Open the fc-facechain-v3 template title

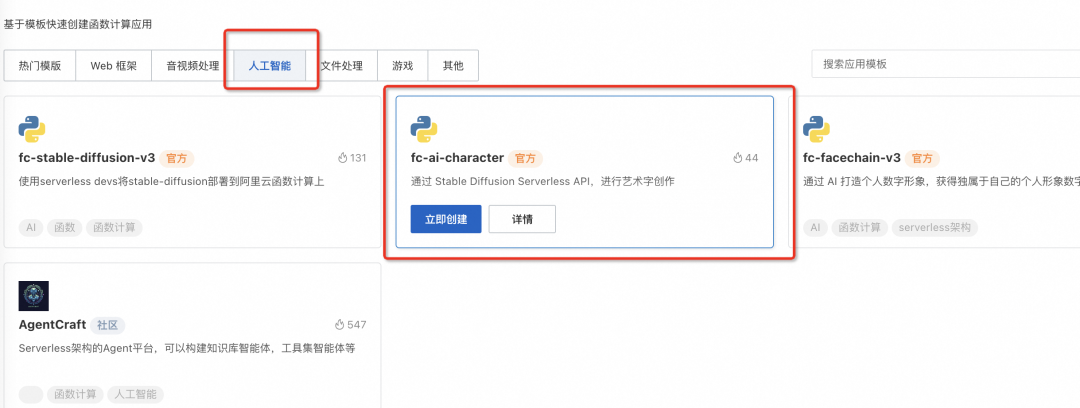(852, 158)
